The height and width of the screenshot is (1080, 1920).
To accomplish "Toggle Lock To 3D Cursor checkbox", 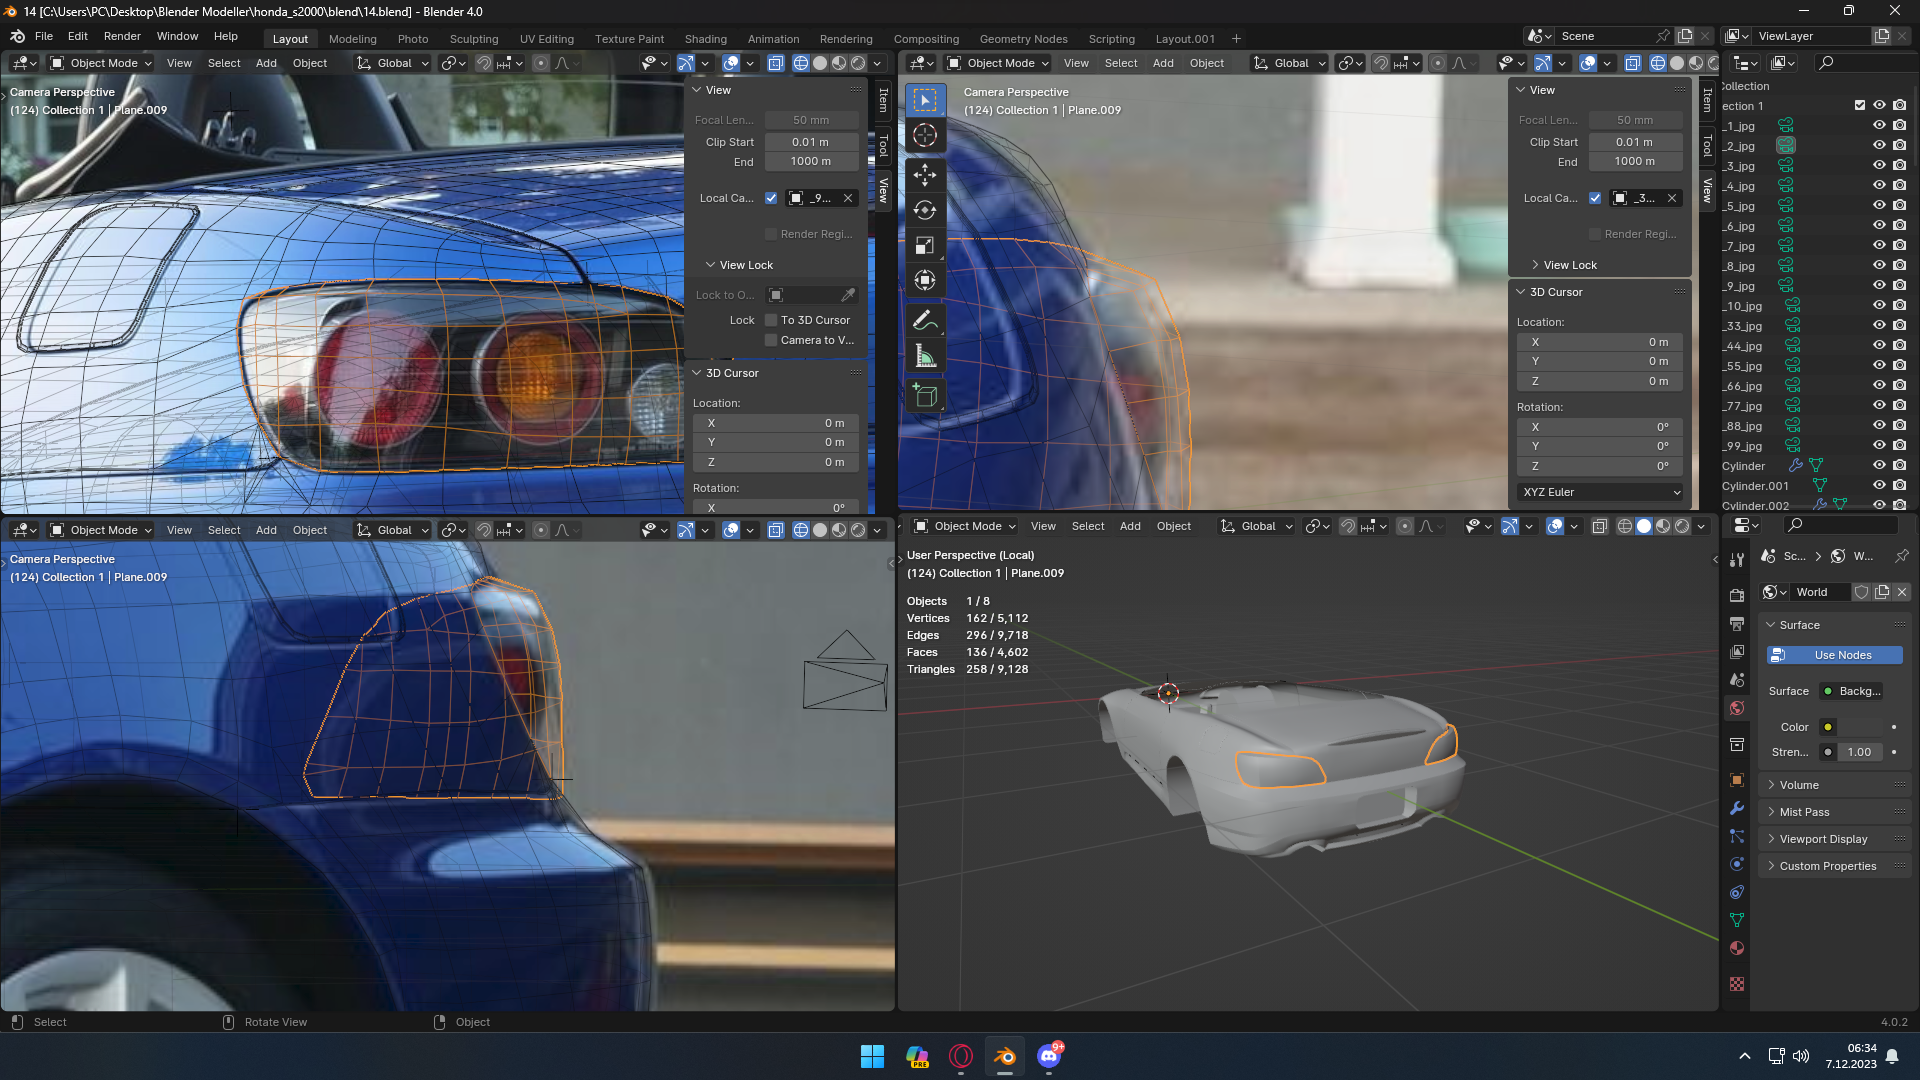I will [771, 320].
